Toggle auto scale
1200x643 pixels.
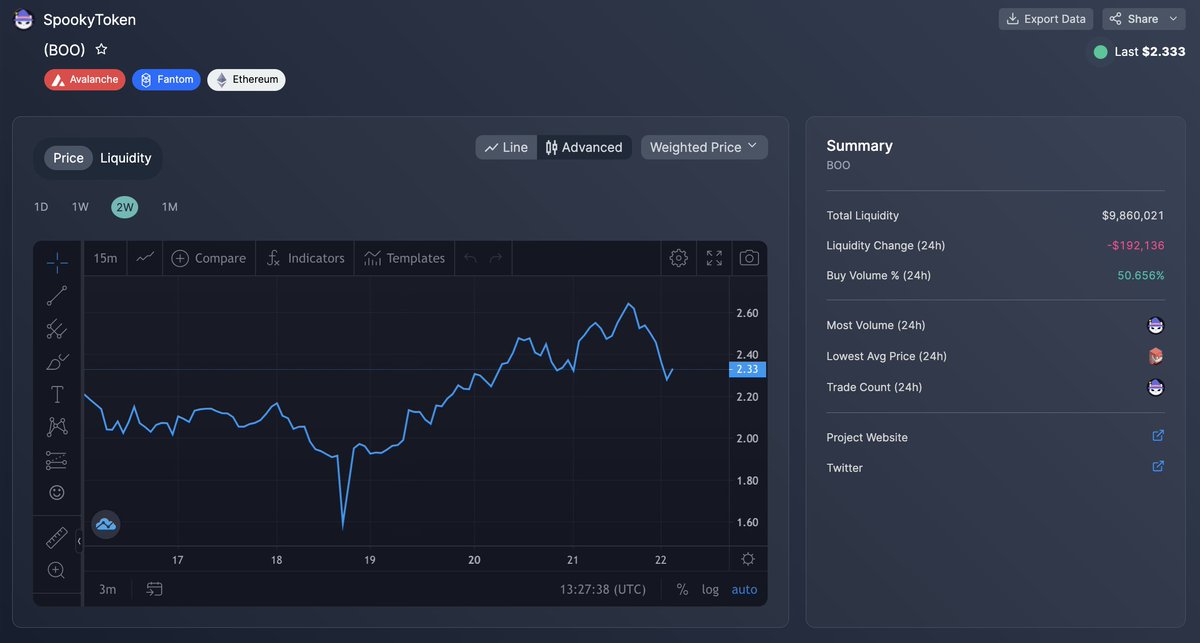pos(744,589)
